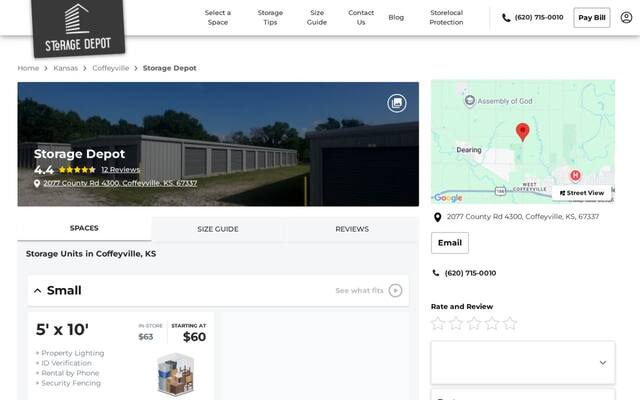Click the facility banner photo
The image size is (640, 400).
[x=218, y=144]
